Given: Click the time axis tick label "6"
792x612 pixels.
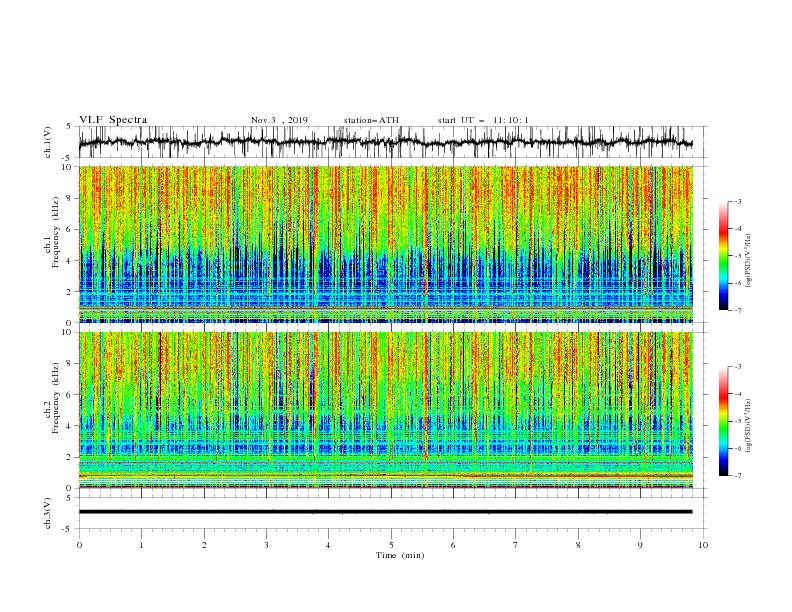Looking at the screenshot, I should 453,545.
